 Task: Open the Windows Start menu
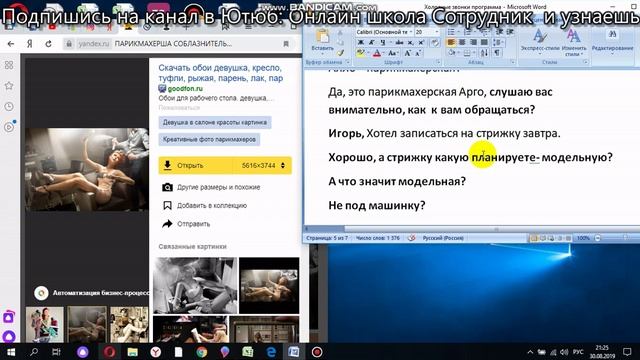(x=11, y=352)
